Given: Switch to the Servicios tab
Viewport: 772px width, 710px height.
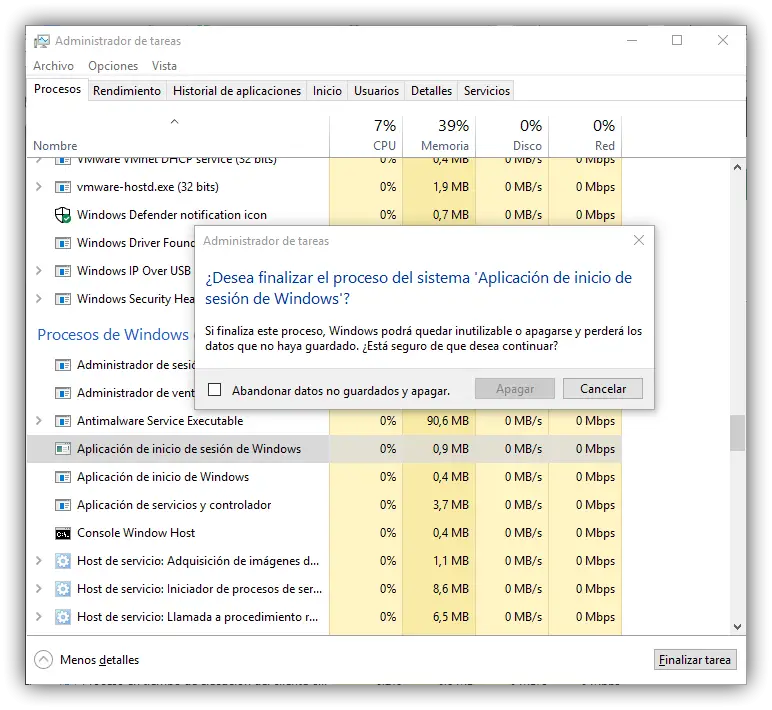Looking at the screenshot, I should coord(486,91).
